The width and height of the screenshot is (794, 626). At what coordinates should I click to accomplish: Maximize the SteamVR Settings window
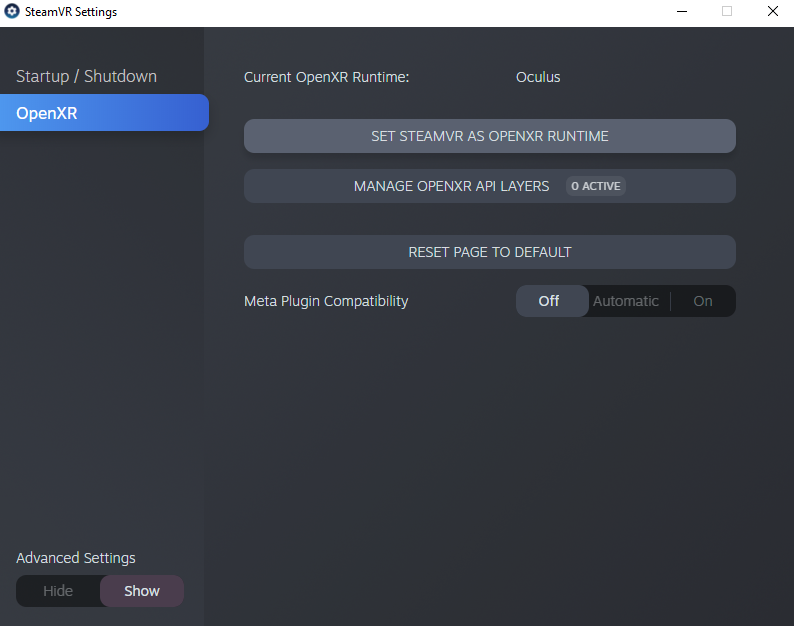click(727, 12)
